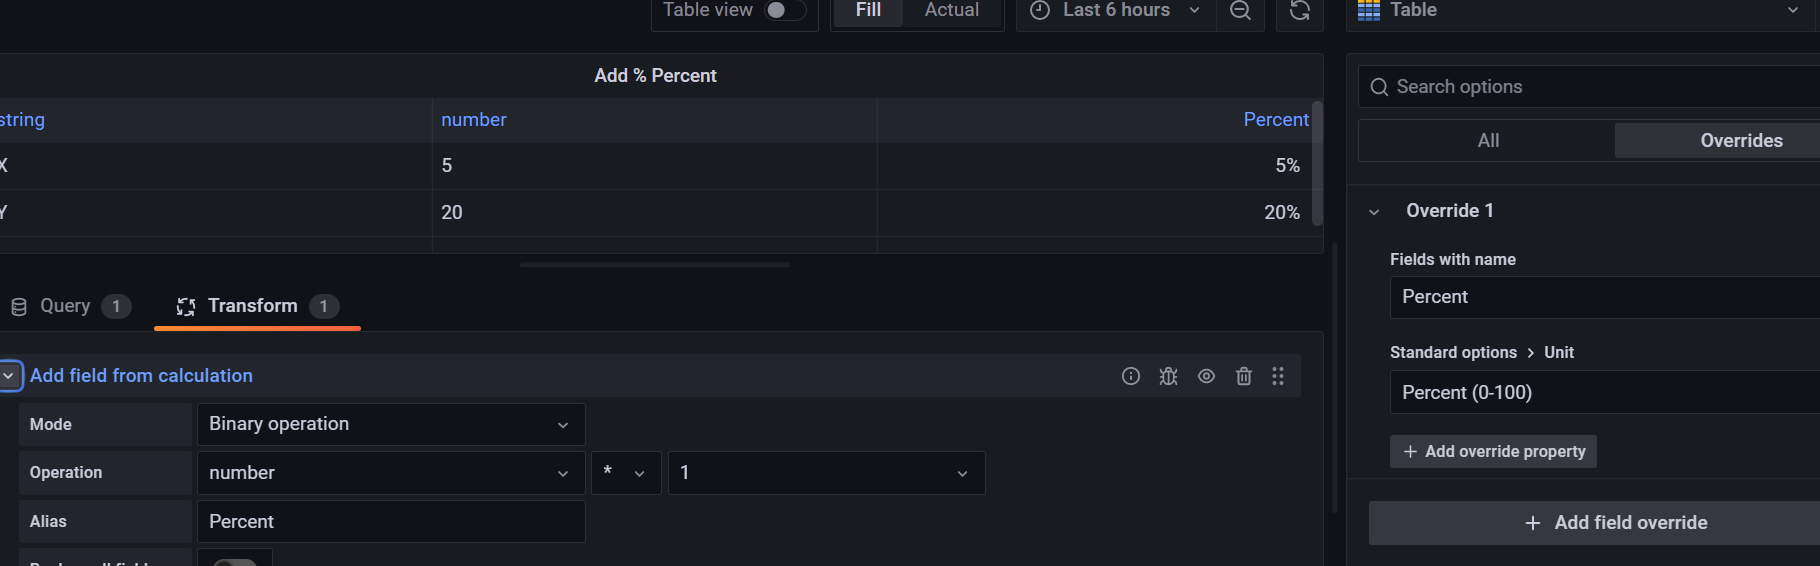The width and height of the screenshot is (1820, 566).
Task: Select the Actual size option
Action: click(x=951, y=10)
